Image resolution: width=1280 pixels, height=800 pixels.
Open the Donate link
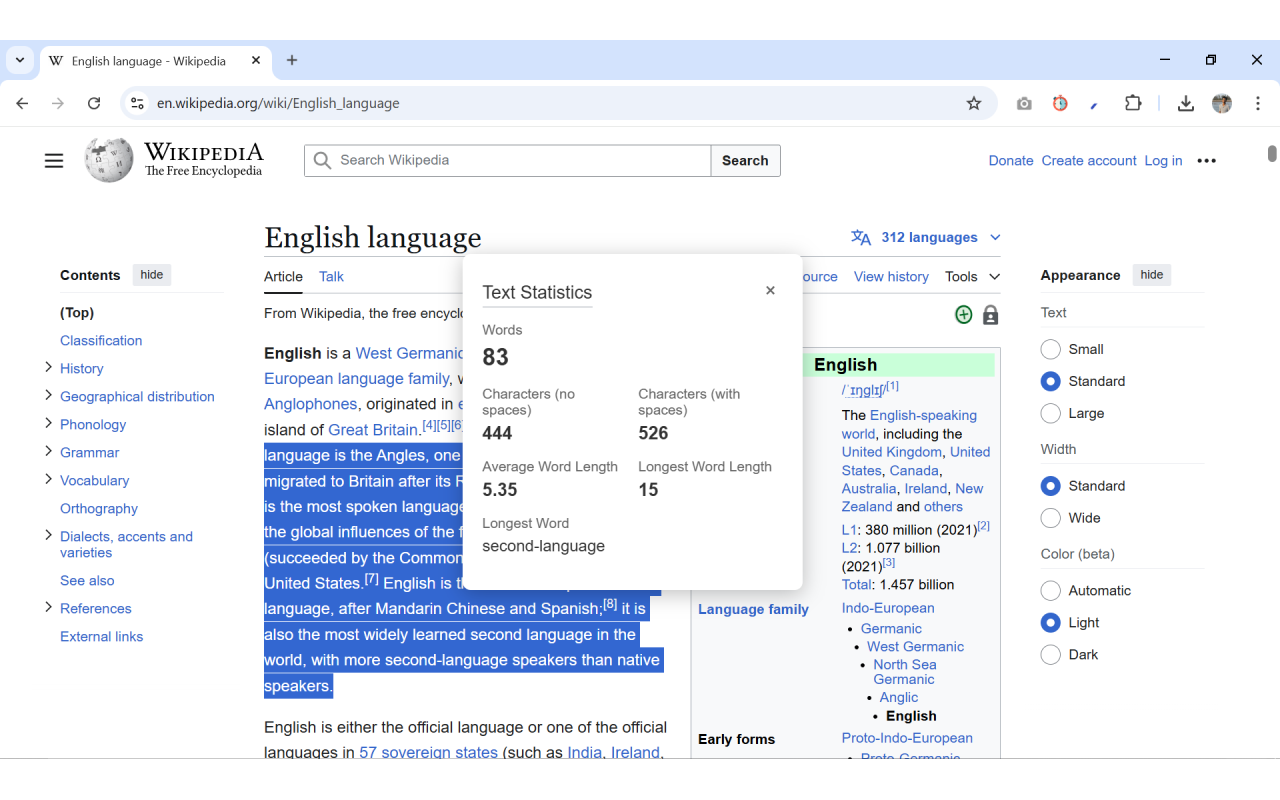[1011, 160]
